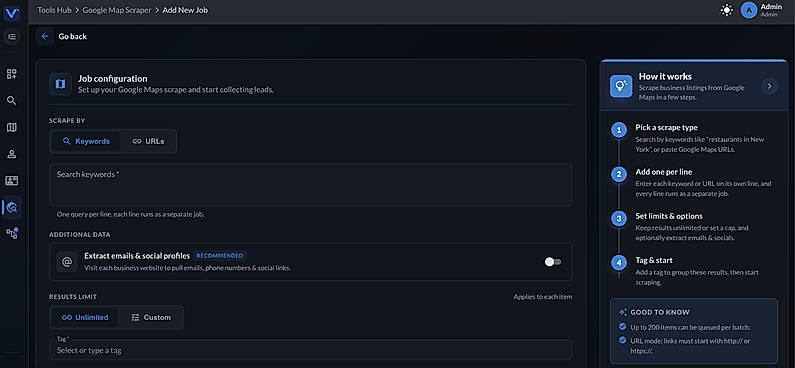This screenshot has width=795, height=368.
Task: Click step 2 Add one per line
Action: [x=663, y=172]
